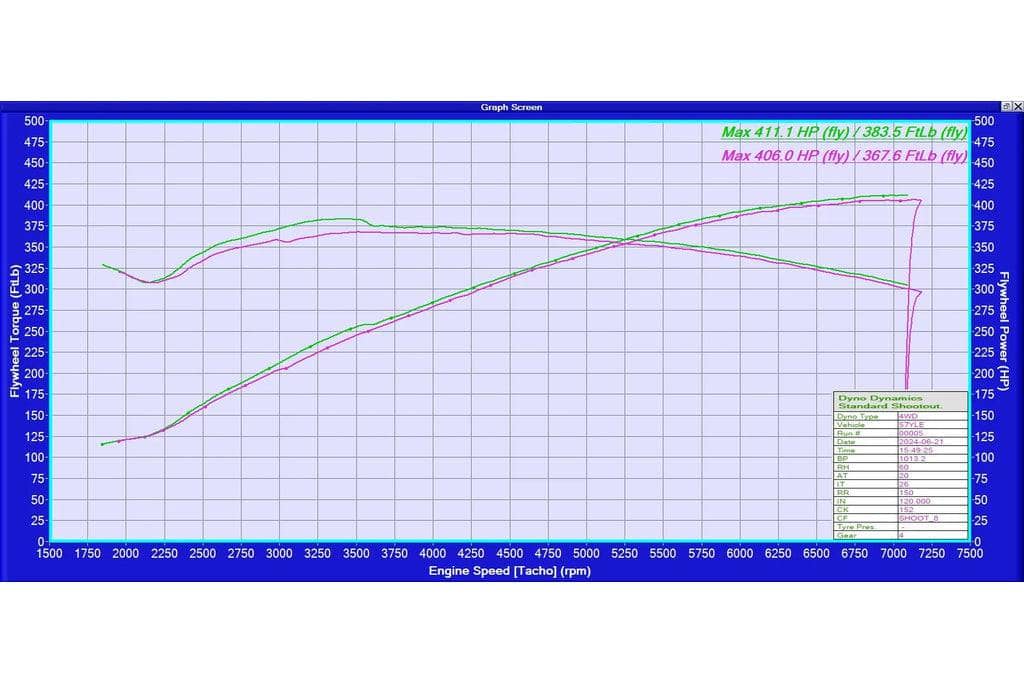Click the RR row value 150

coord(906,492)
